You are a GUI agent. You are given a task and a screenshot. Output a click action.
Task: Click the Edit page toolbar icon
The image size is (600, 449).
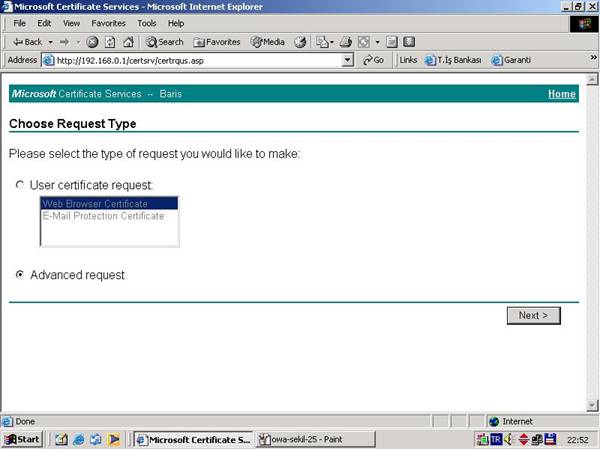point(364,42)
